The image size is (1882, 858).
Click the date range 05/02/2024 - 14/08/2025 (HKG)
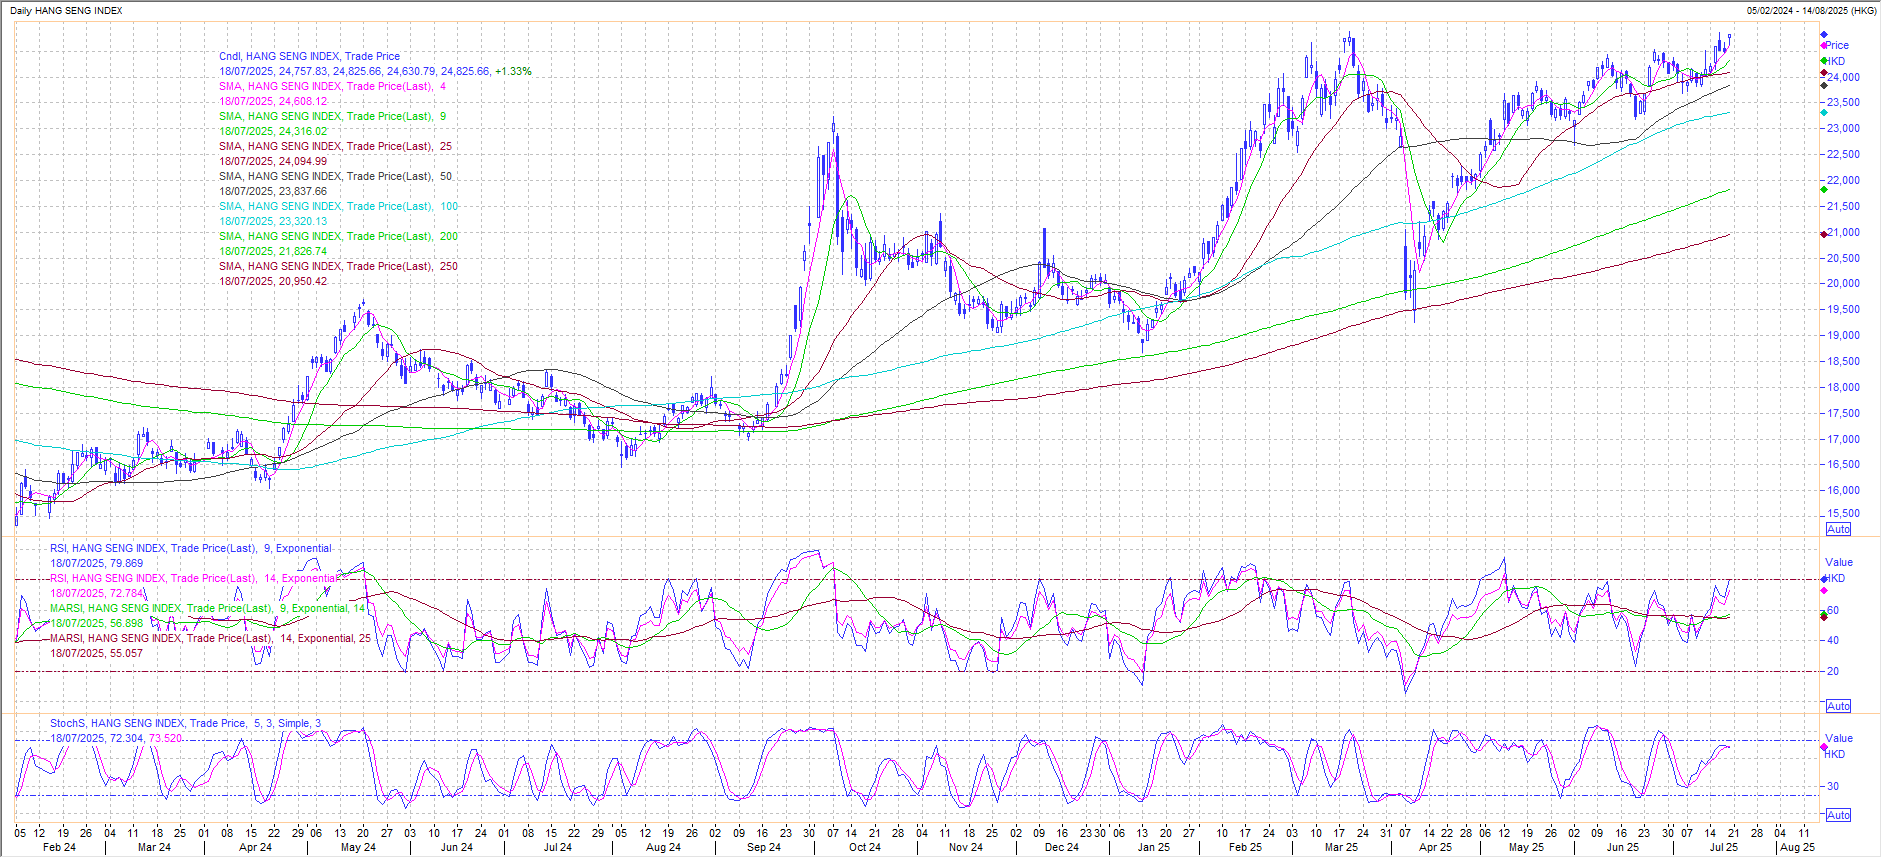1812,10
